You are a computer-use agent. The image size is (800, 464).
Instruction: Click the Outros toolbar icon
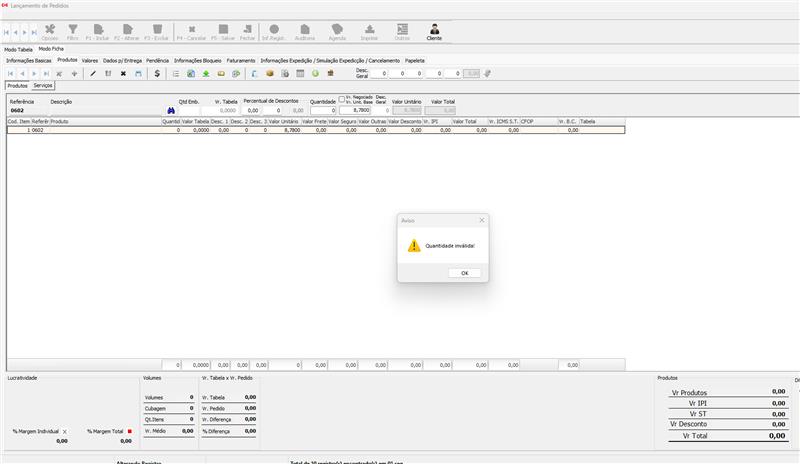(401, 31)
